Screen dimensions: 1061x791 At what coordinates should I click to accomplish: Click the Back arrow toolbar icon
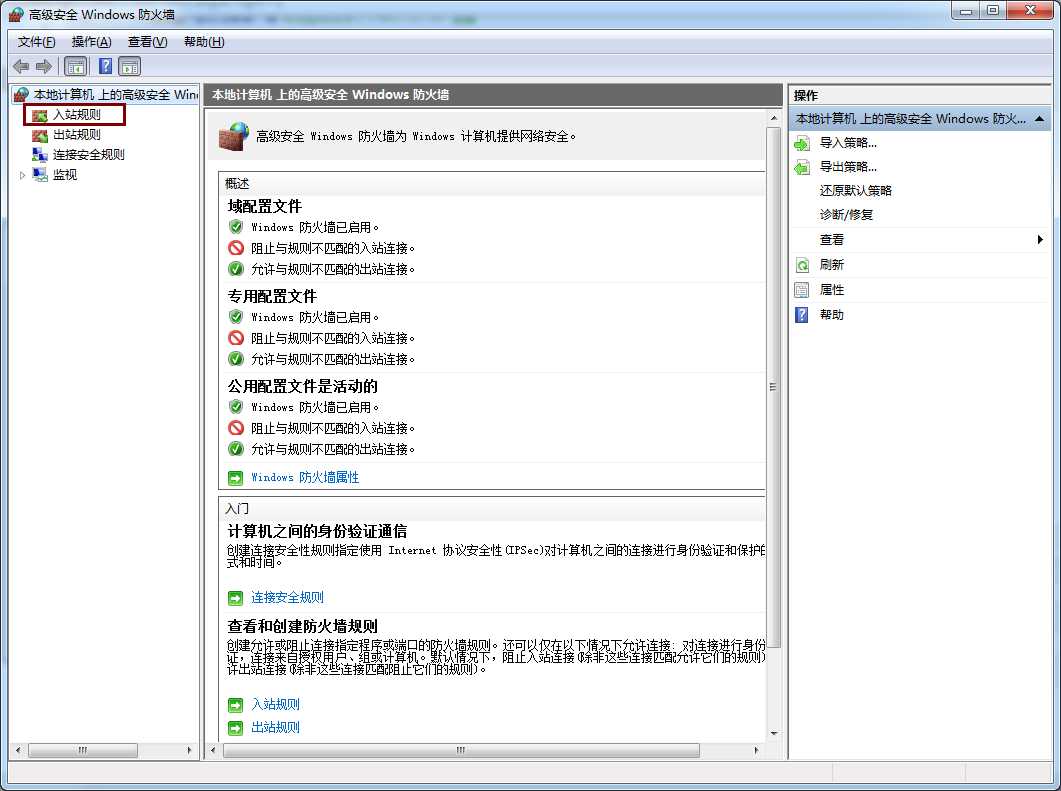click(x=22, y=66)
